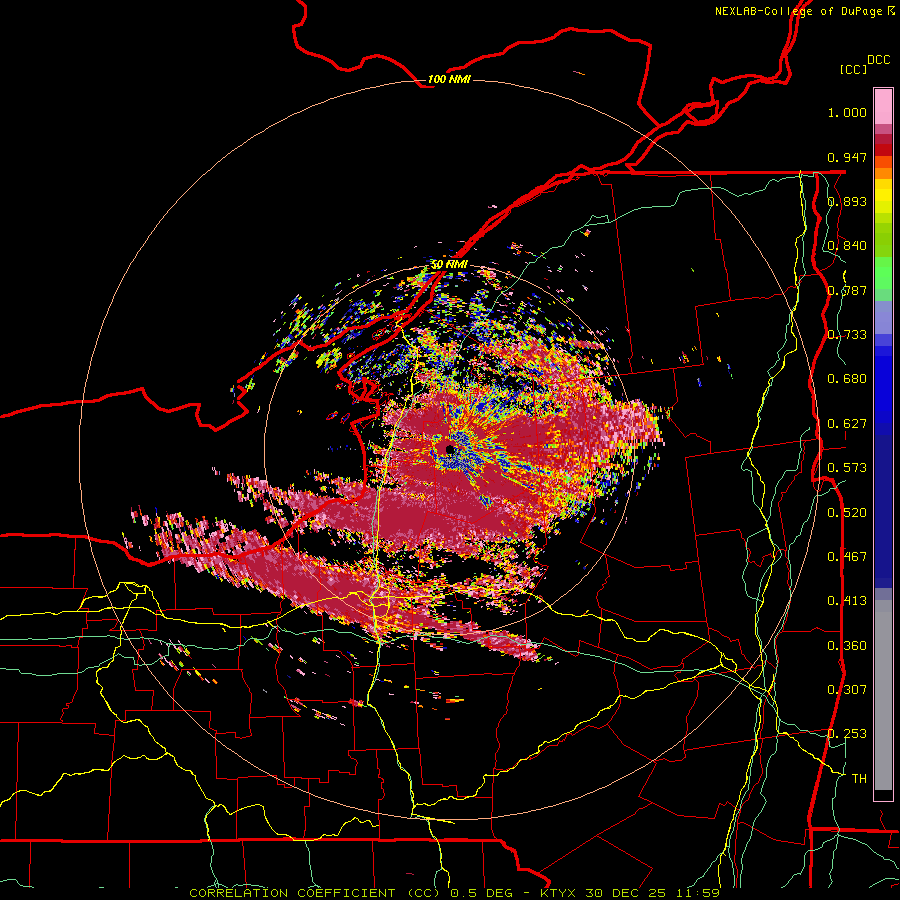This screenshot has width=900, height=900.
Task: Click the 0.360 color scale value
Action: 847,646
